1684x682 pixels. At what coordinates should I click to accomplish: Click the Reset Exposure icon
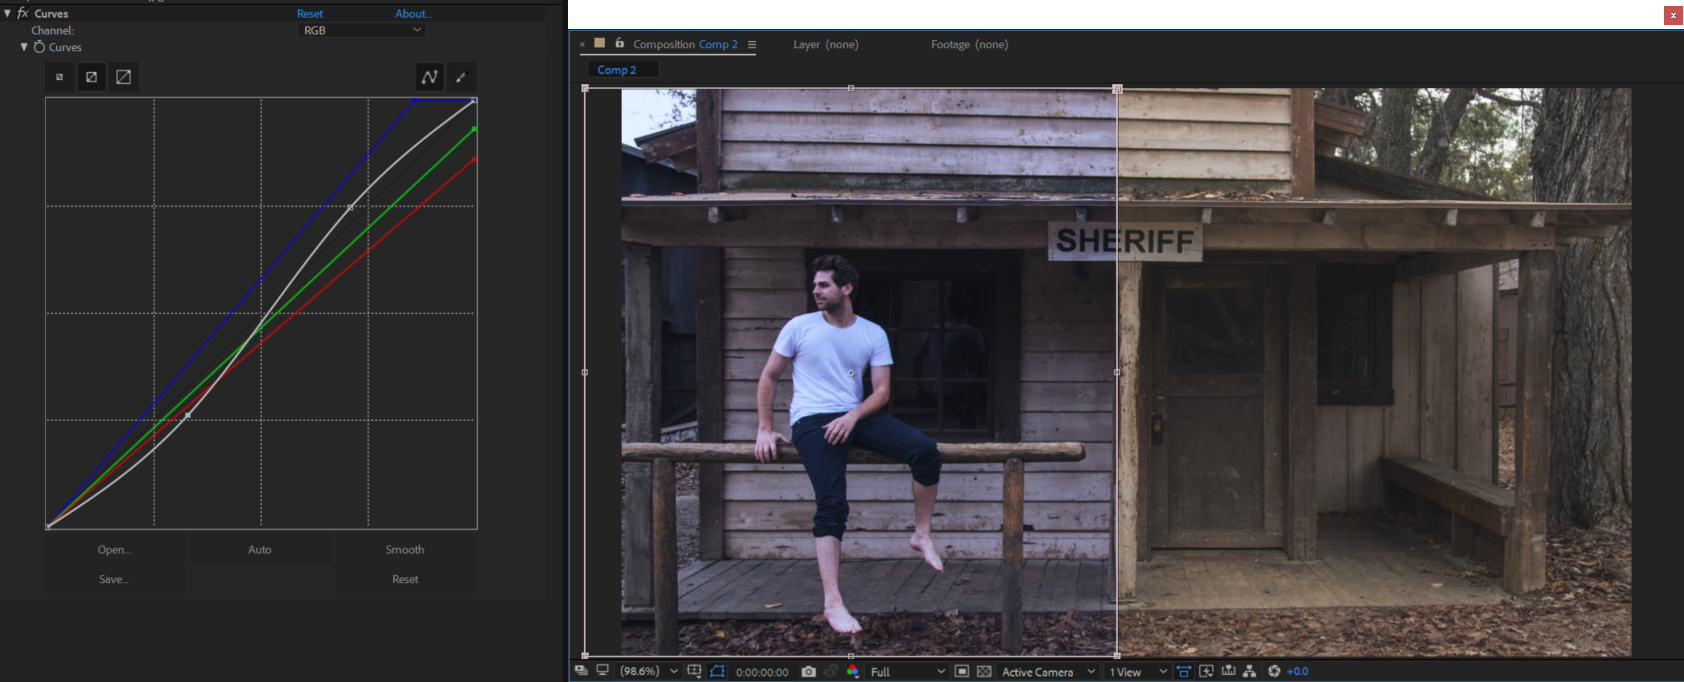[x=1274, y=671]
